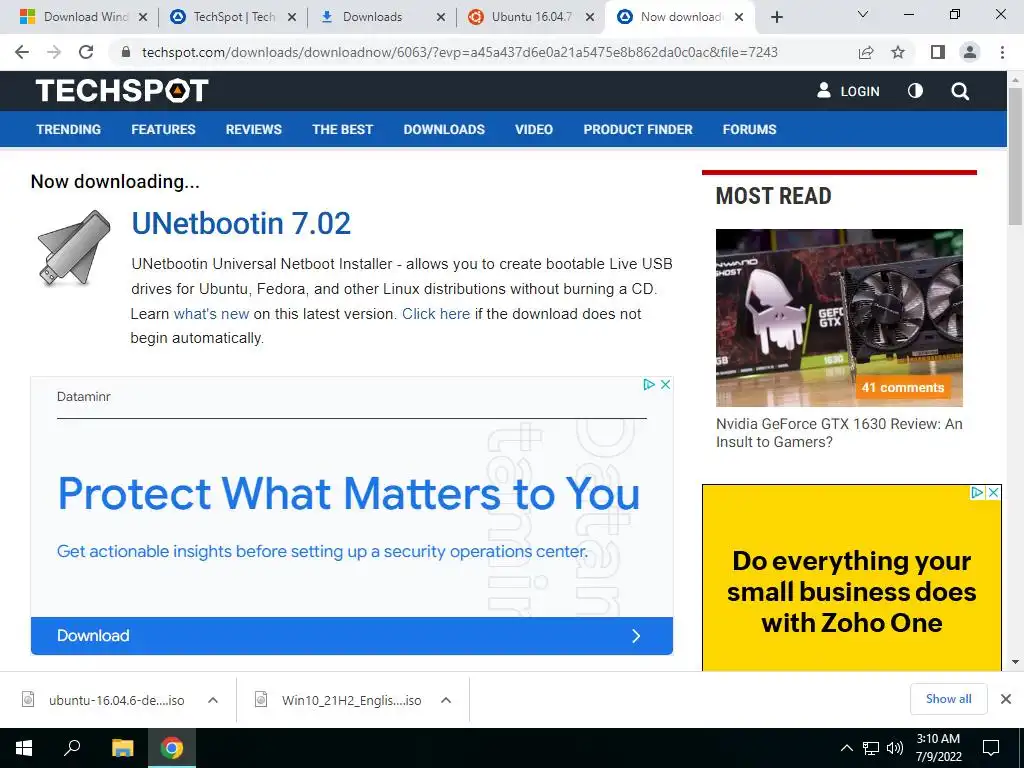Screen dimensions: 1024x768
Task: Click the browser forward arrow
Action: click(x=54, y=52)
